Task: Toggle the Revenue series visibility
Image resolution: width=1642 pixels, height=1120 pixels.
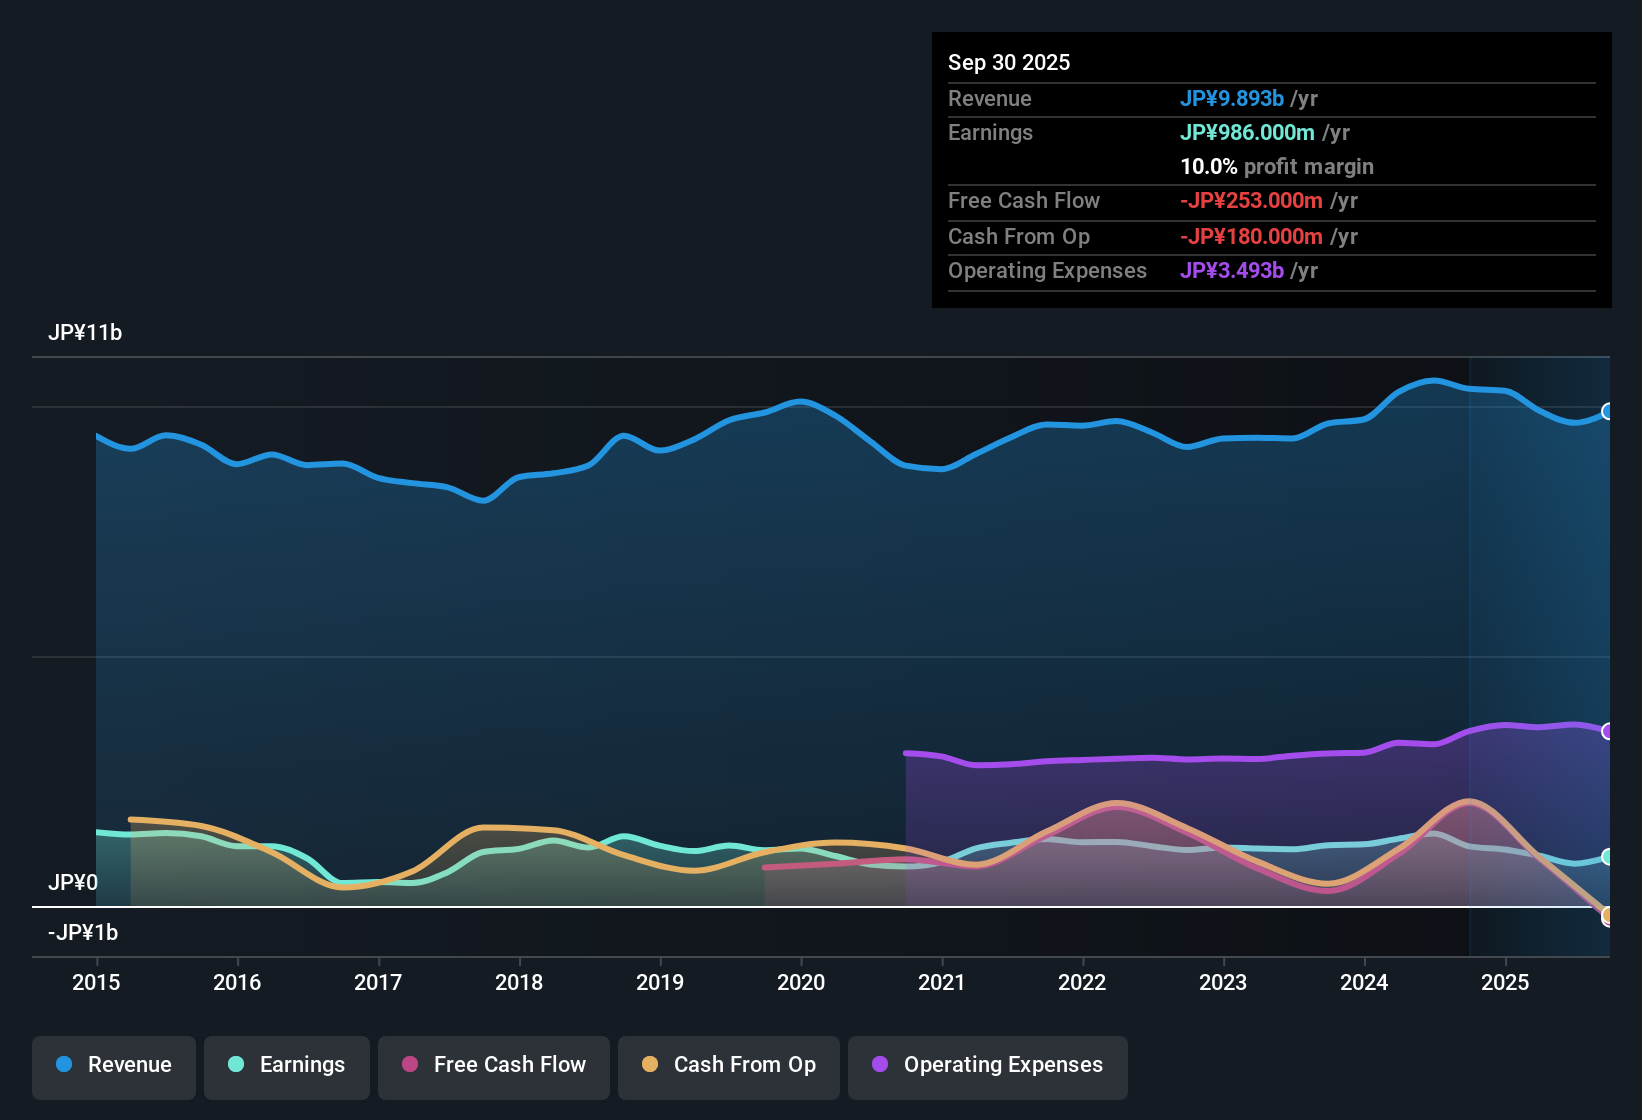Action: click(x=113, y=1065)
